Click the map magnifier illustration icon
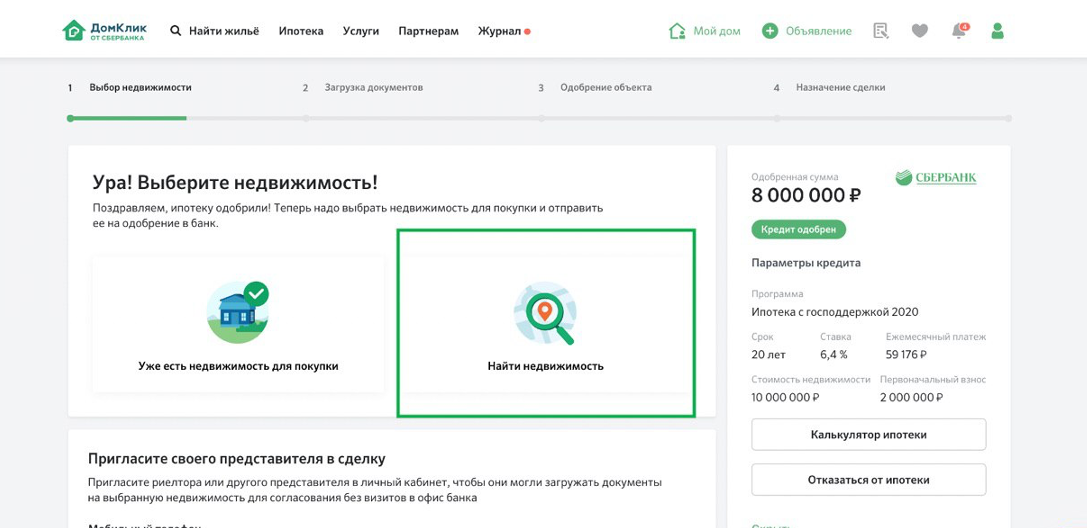This screenshot has width=1087, height=528. click(x=545, y=313)
